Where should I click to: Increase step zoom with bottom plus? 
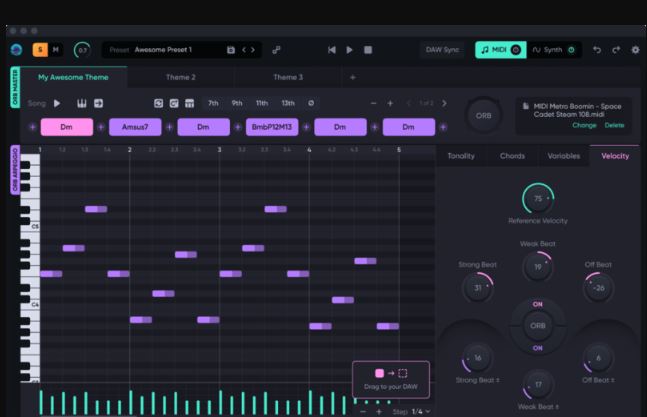point(378,412)
